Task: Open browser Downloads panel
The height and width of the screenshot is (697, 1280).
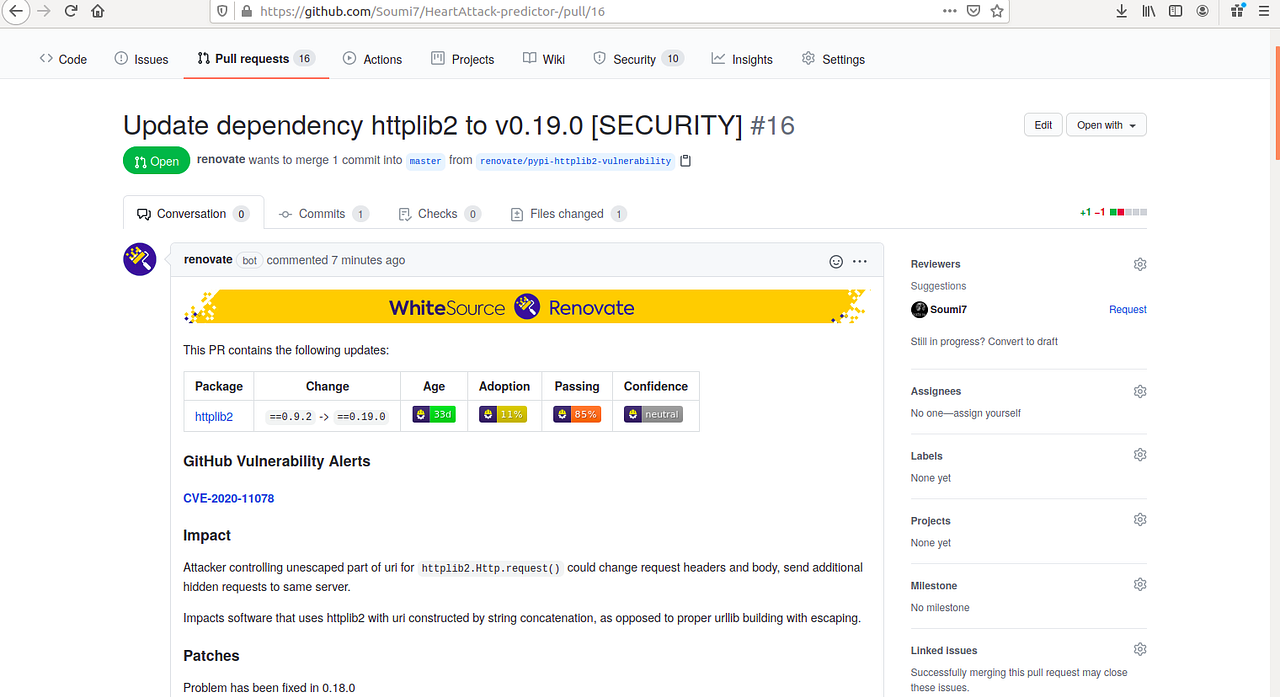Action: [x=1120, y=11]
